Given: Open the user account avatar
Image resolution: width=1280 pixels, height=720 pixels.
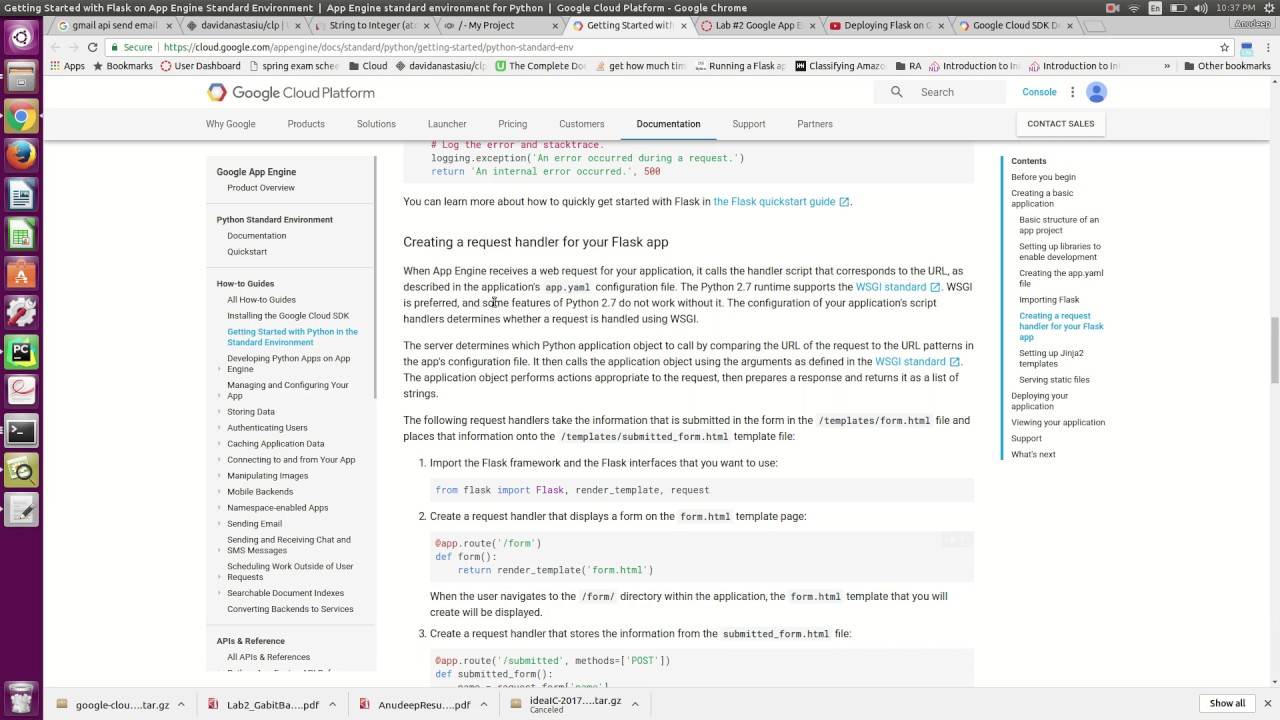Looking at the screenshot, I should (x=1097, y=92).
